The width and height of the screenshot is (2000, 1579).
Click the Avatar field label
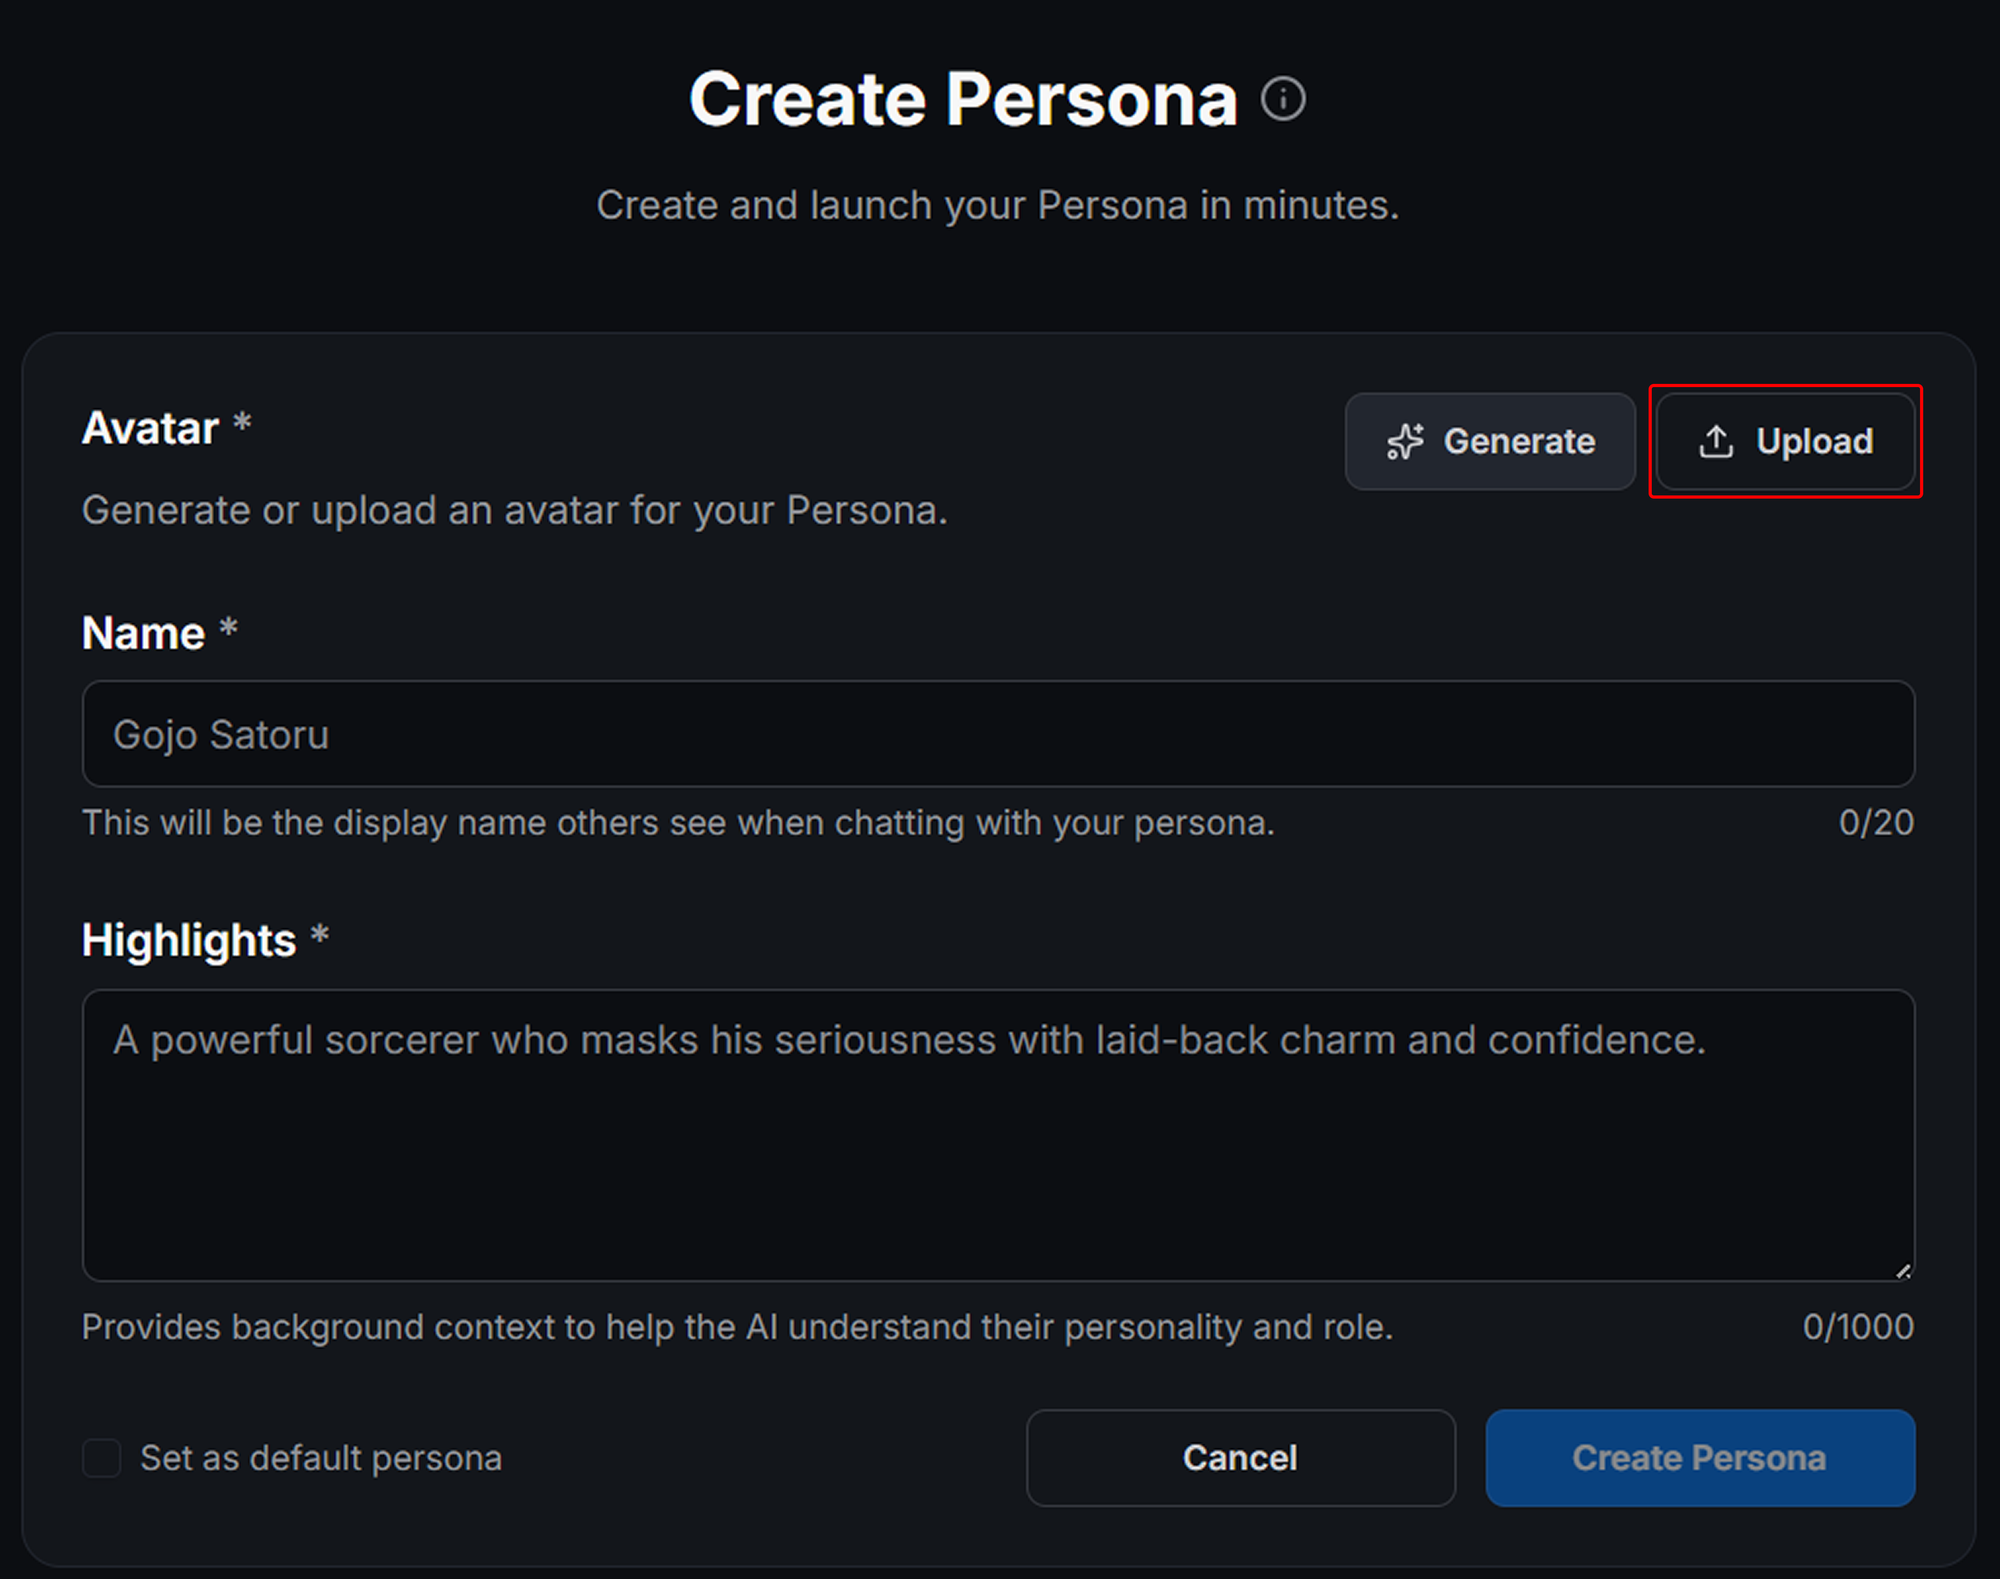150,428
